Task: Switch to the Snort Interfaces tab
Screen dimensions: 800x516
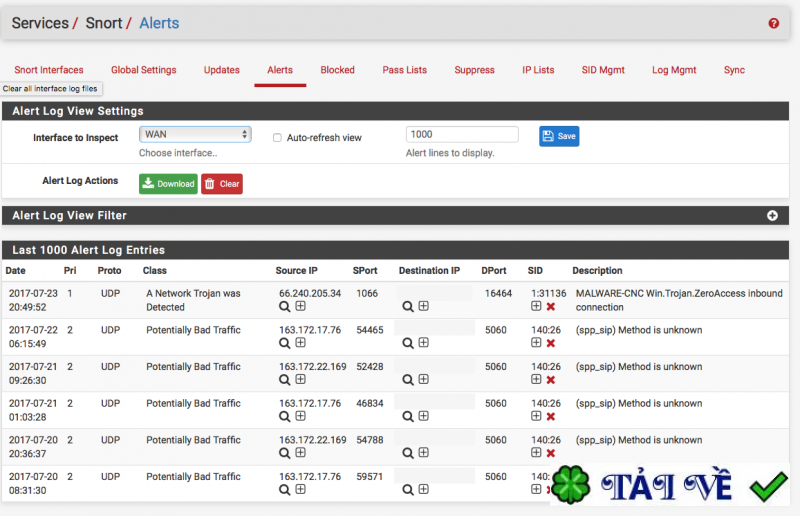Action: [49, 70]
